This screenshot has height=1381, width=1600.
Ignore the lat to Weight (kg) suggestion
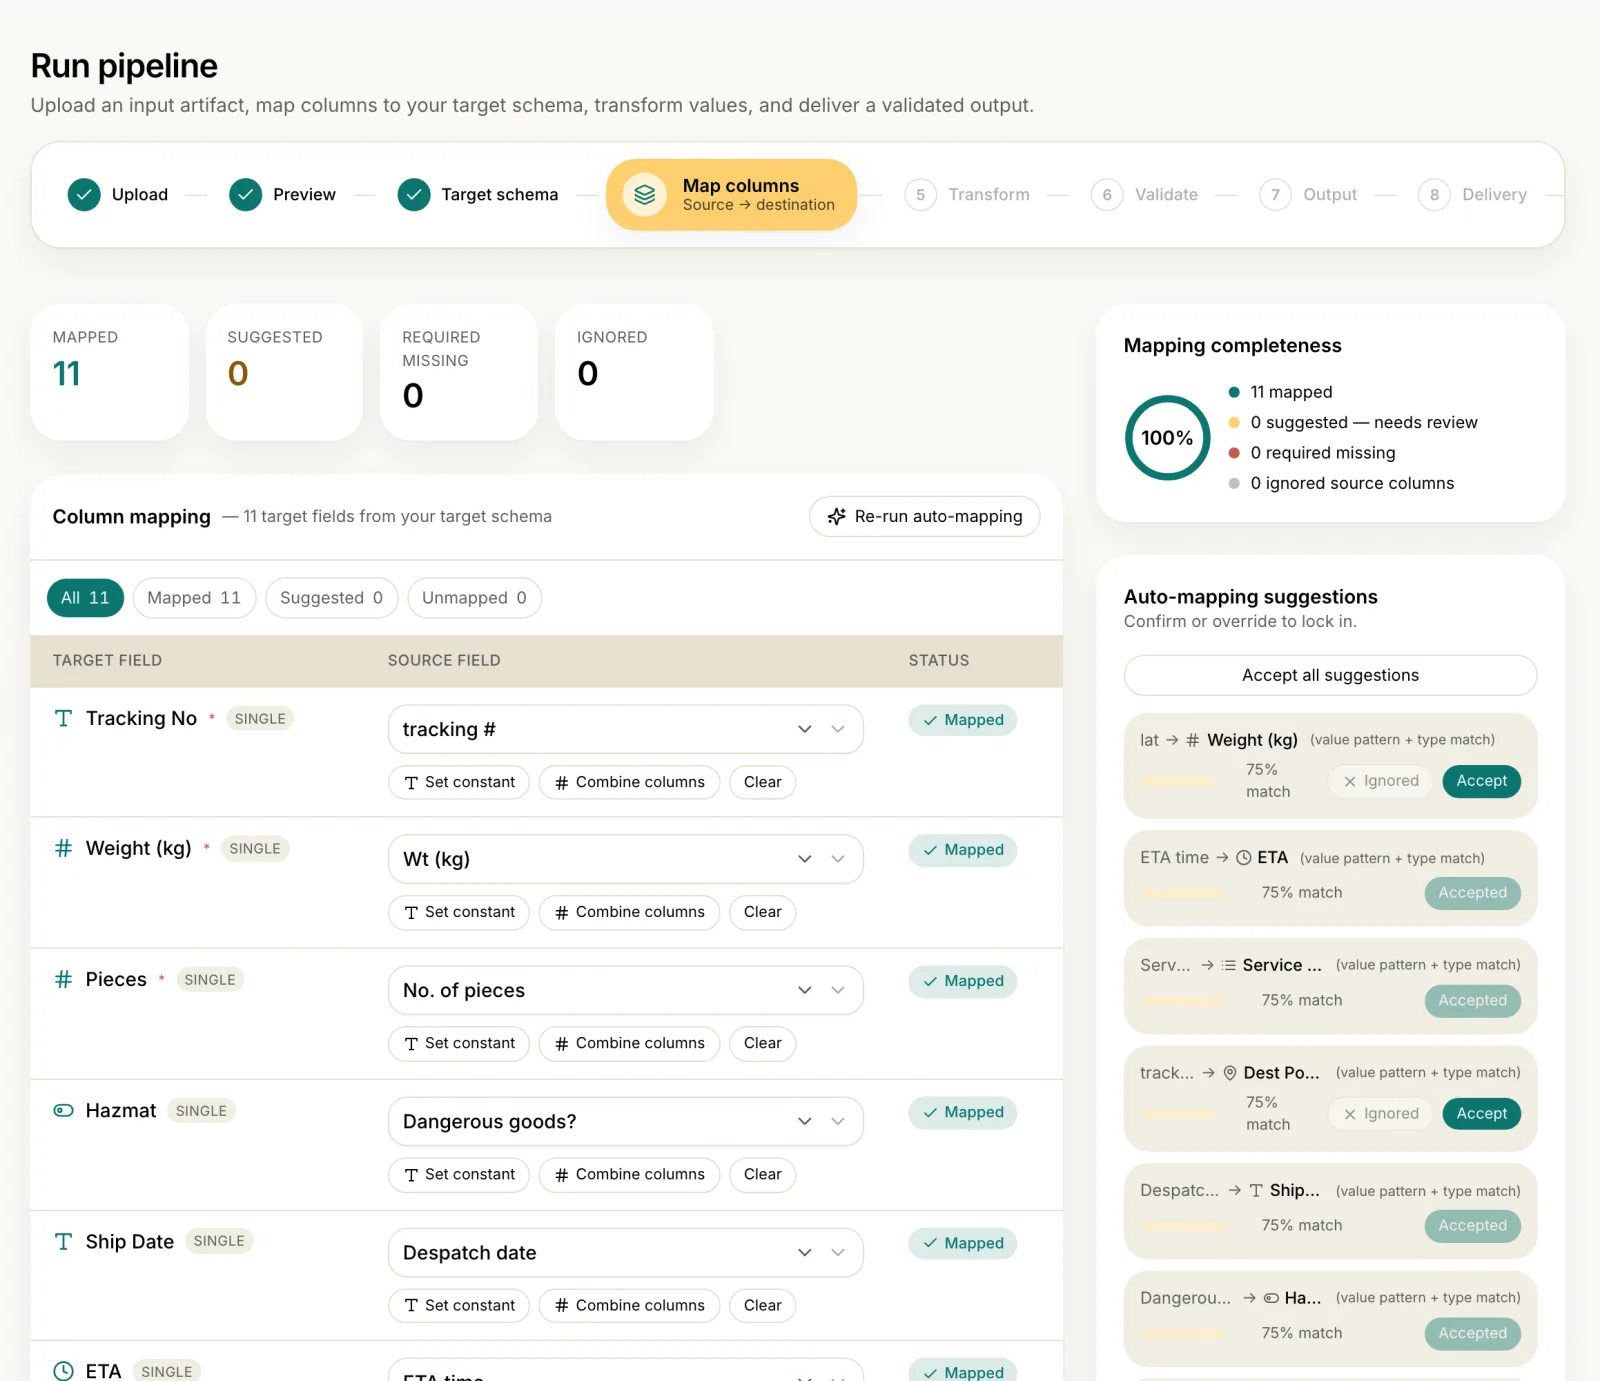[1381, 781]
